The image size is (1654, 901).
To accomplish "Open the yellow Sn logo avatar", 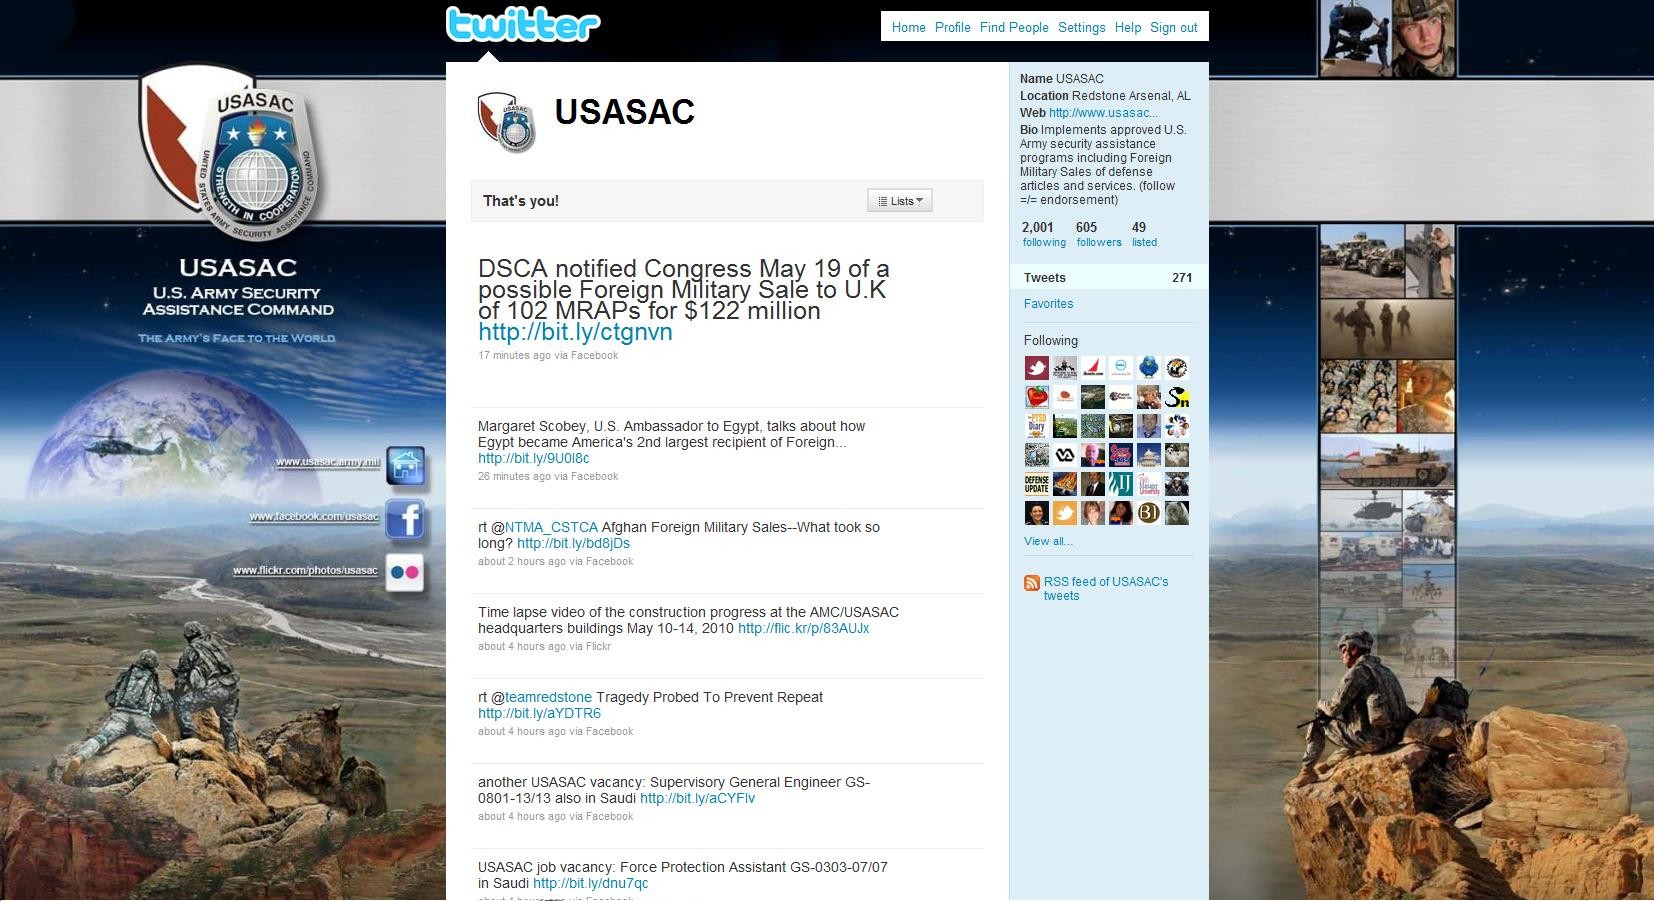I will 1177,397.
